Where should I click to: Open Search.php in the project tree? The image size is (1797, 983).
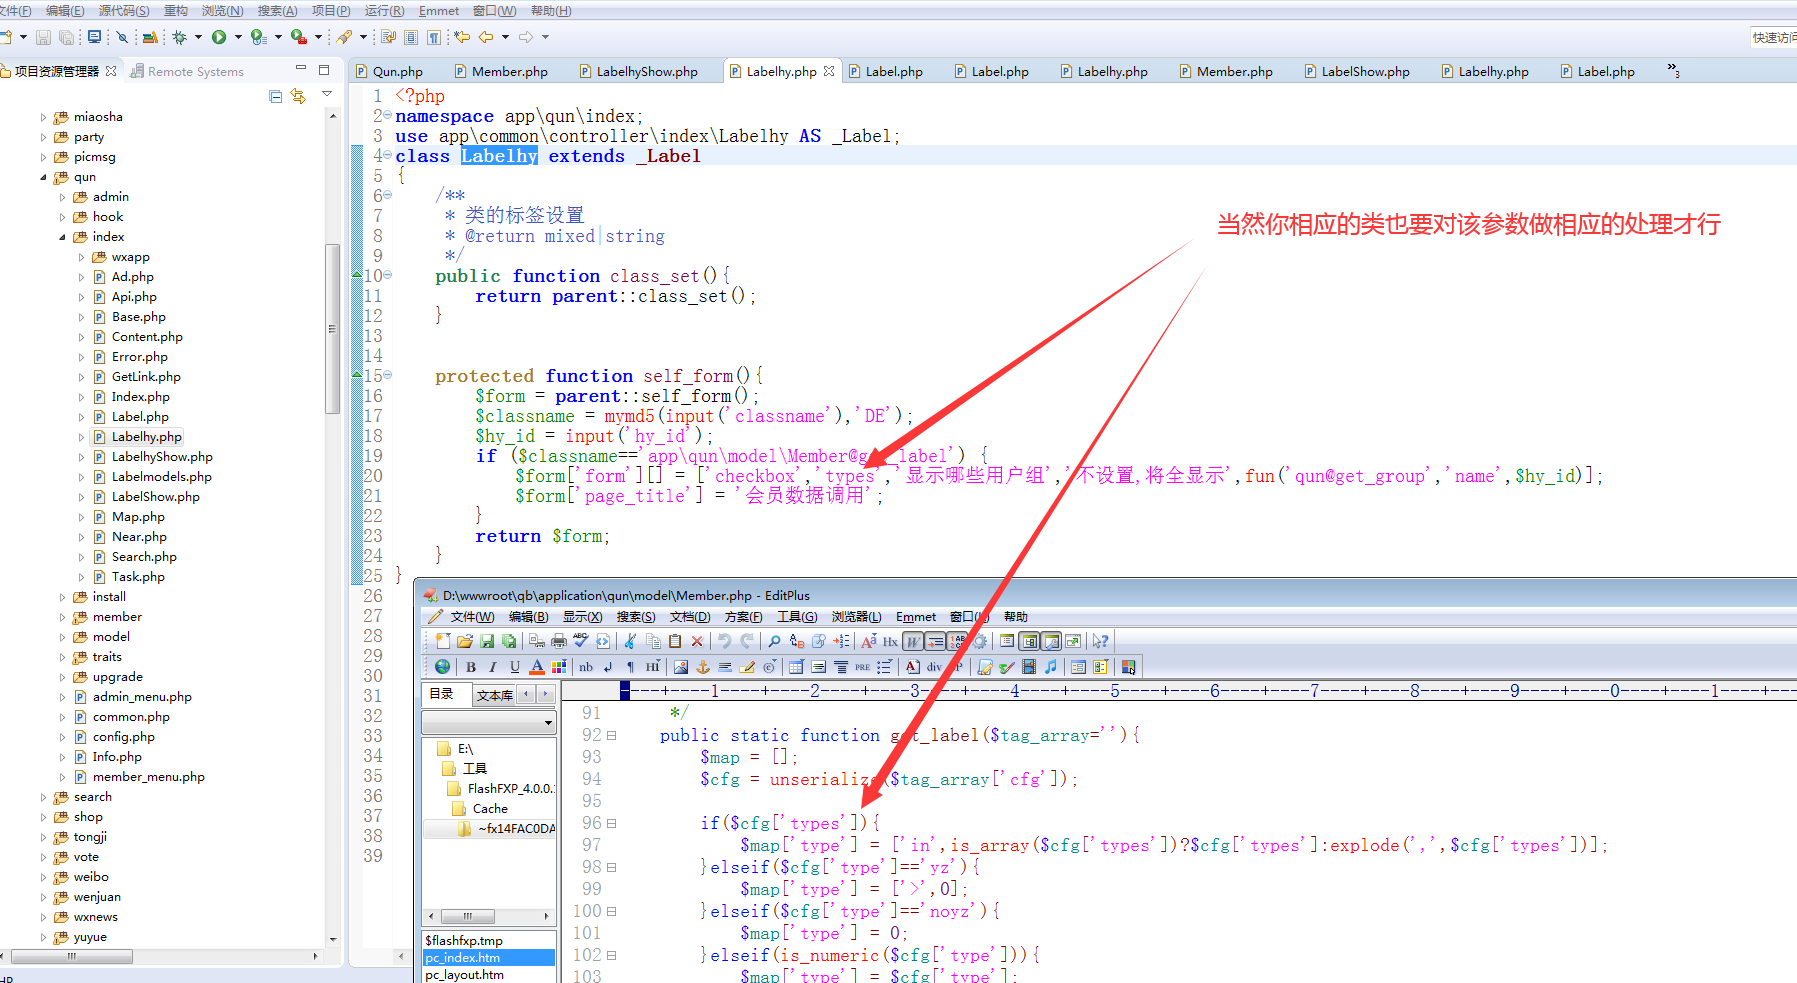coord(144,557)
